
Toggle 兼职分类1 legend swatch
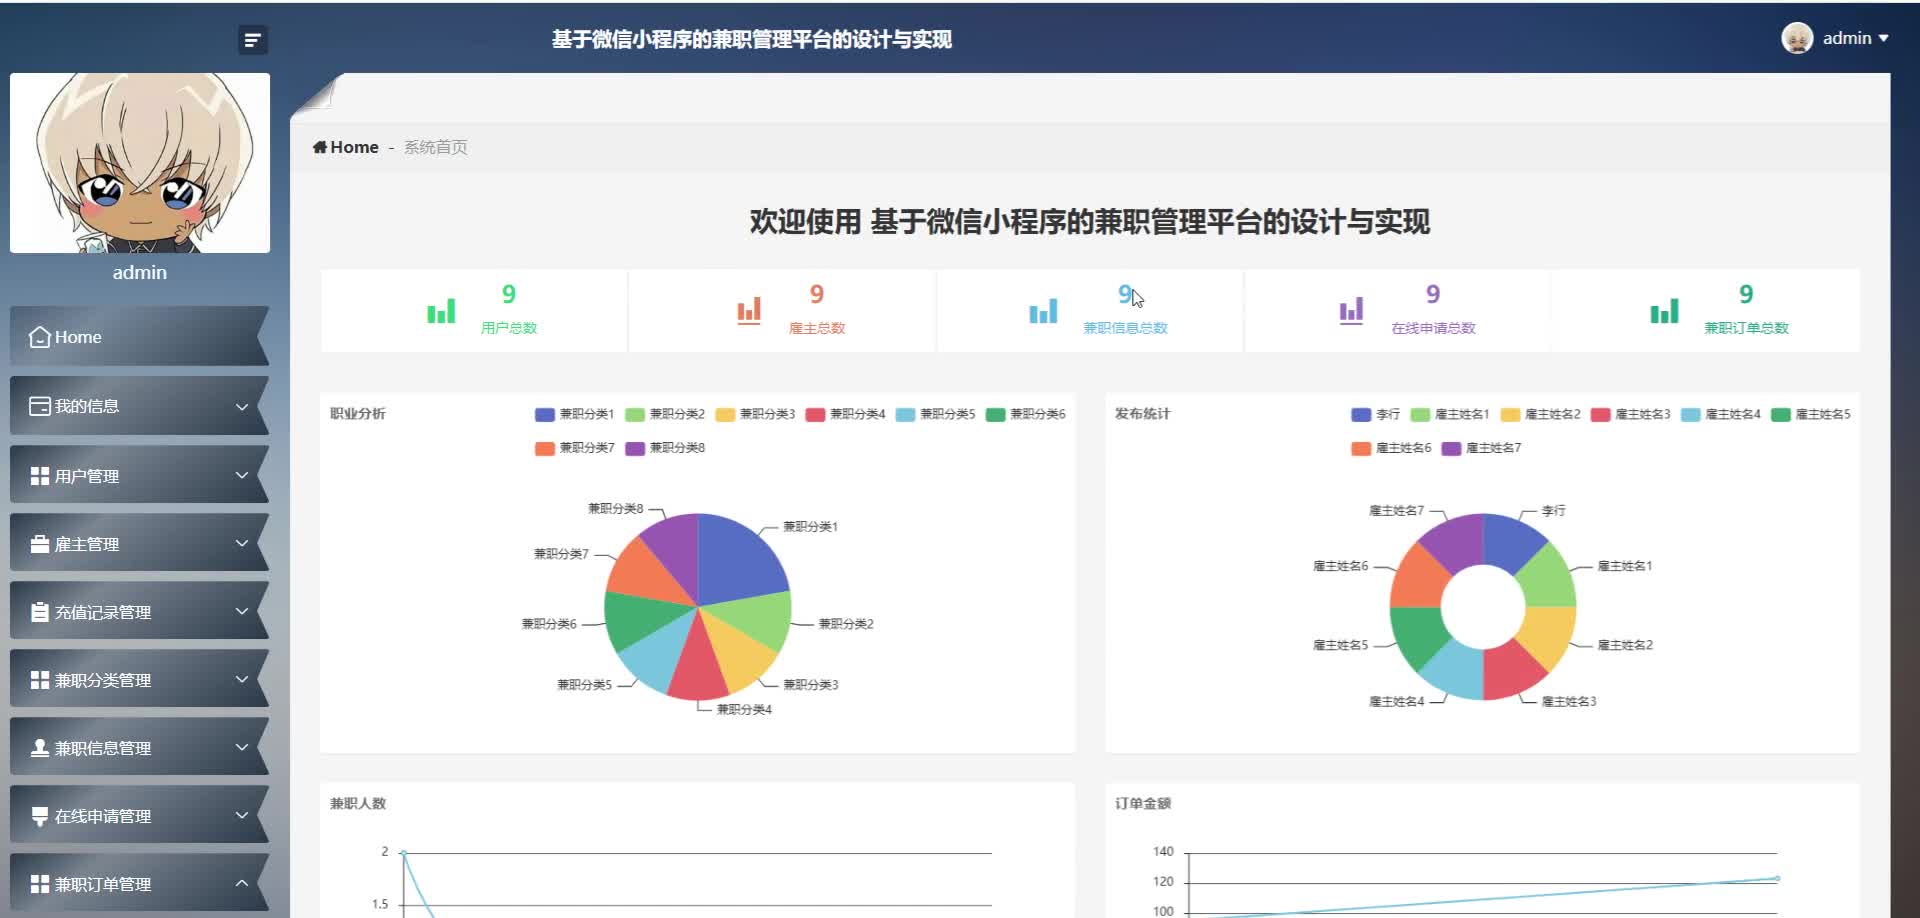coord(545,414)
